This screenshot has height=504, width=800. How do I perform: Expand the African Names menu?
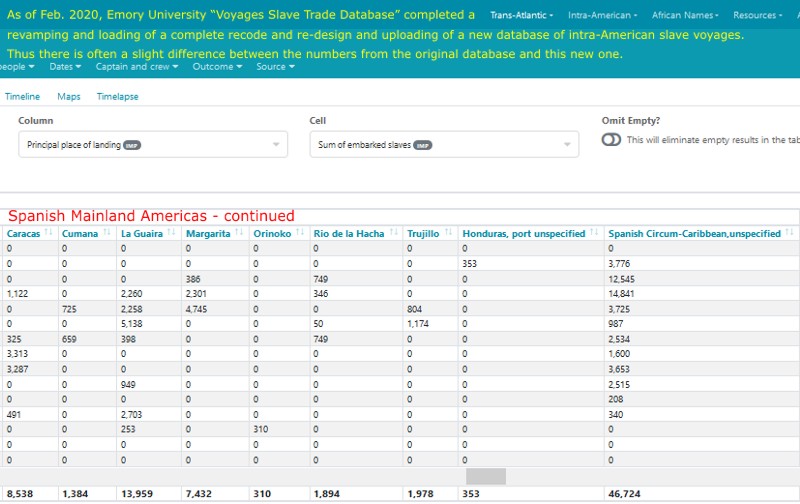click(683, 15)
